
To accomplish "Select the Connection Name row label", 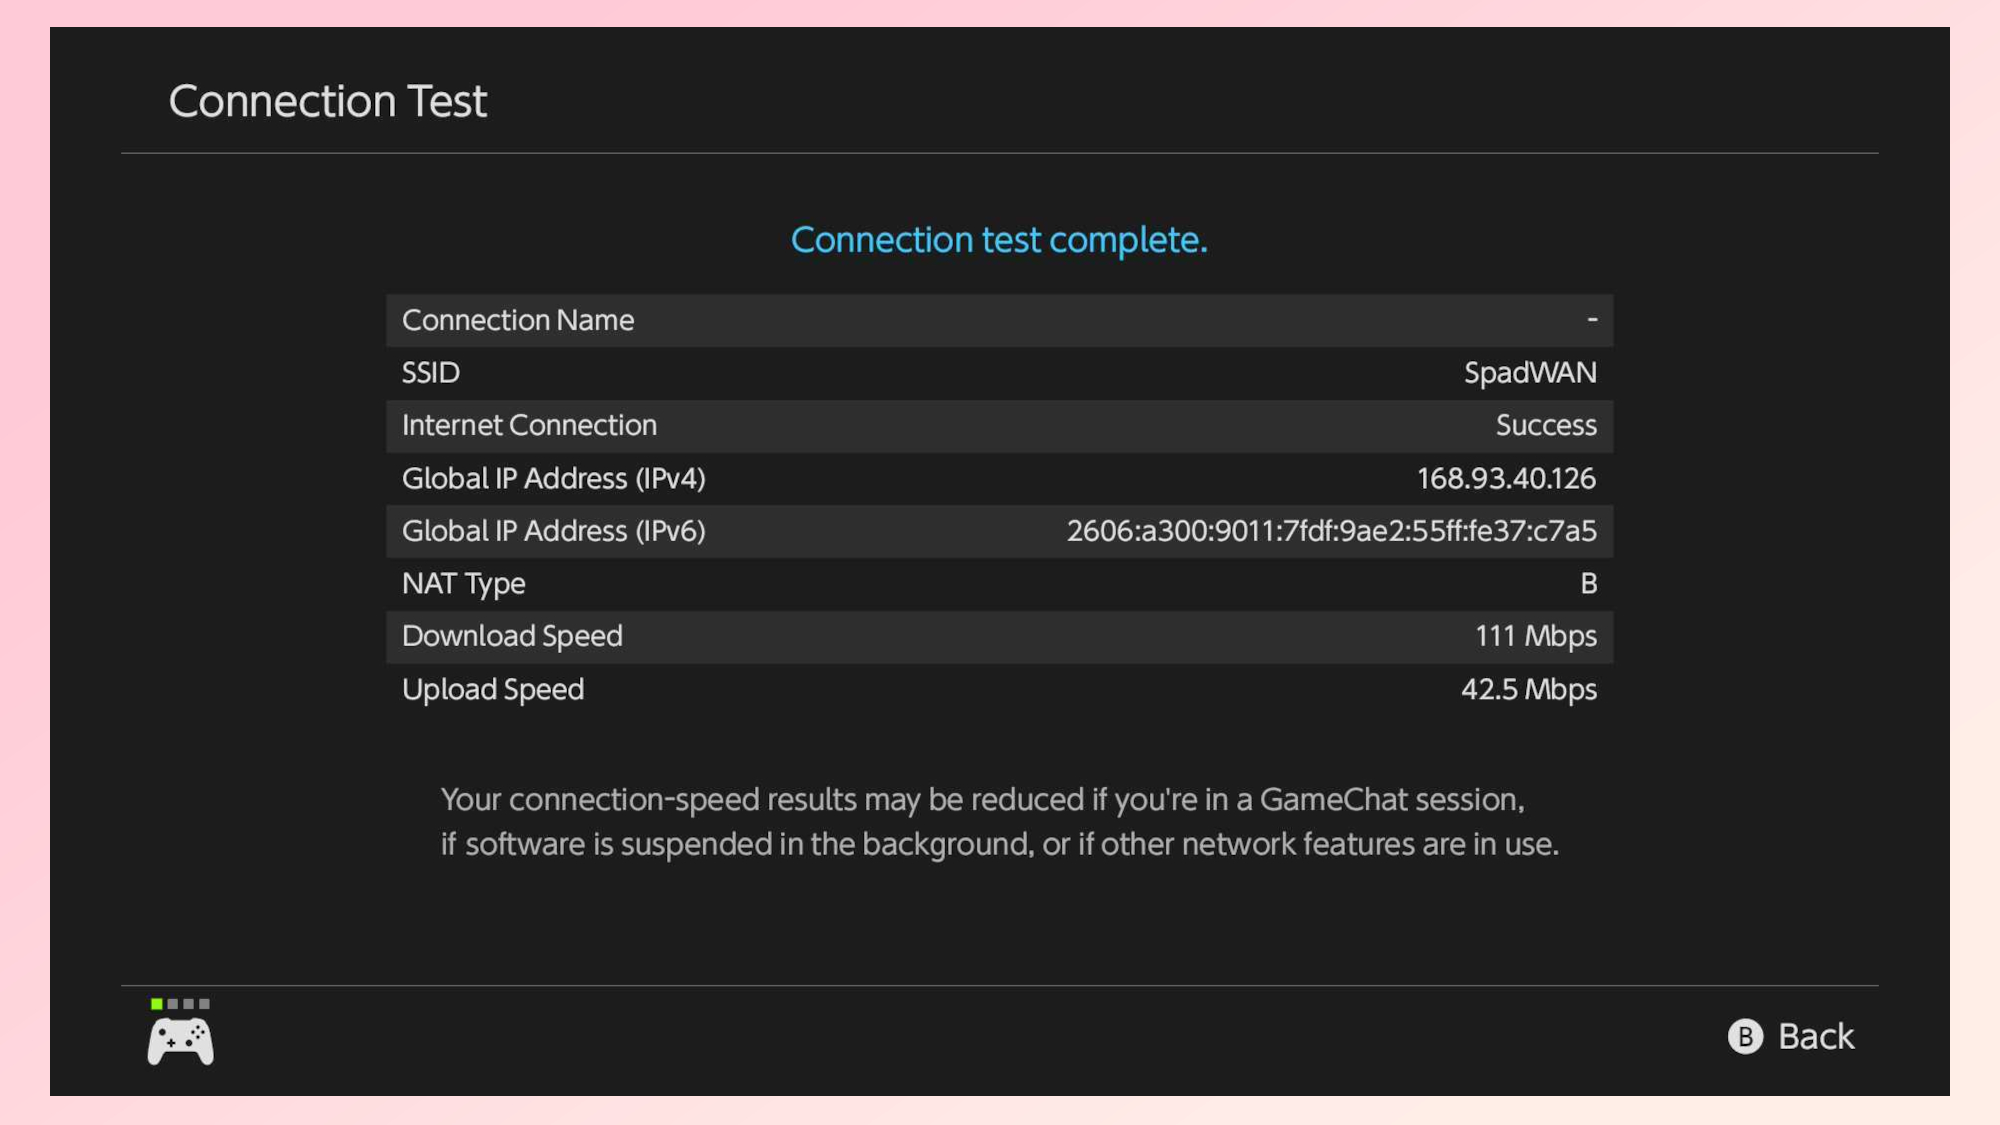I will [518, 320].
